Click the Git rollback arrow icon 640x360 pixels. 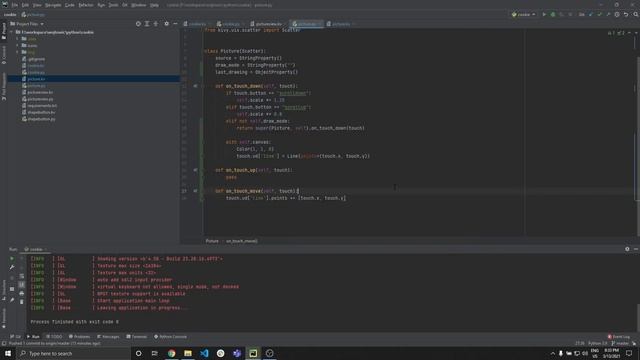tap(626, 14)
